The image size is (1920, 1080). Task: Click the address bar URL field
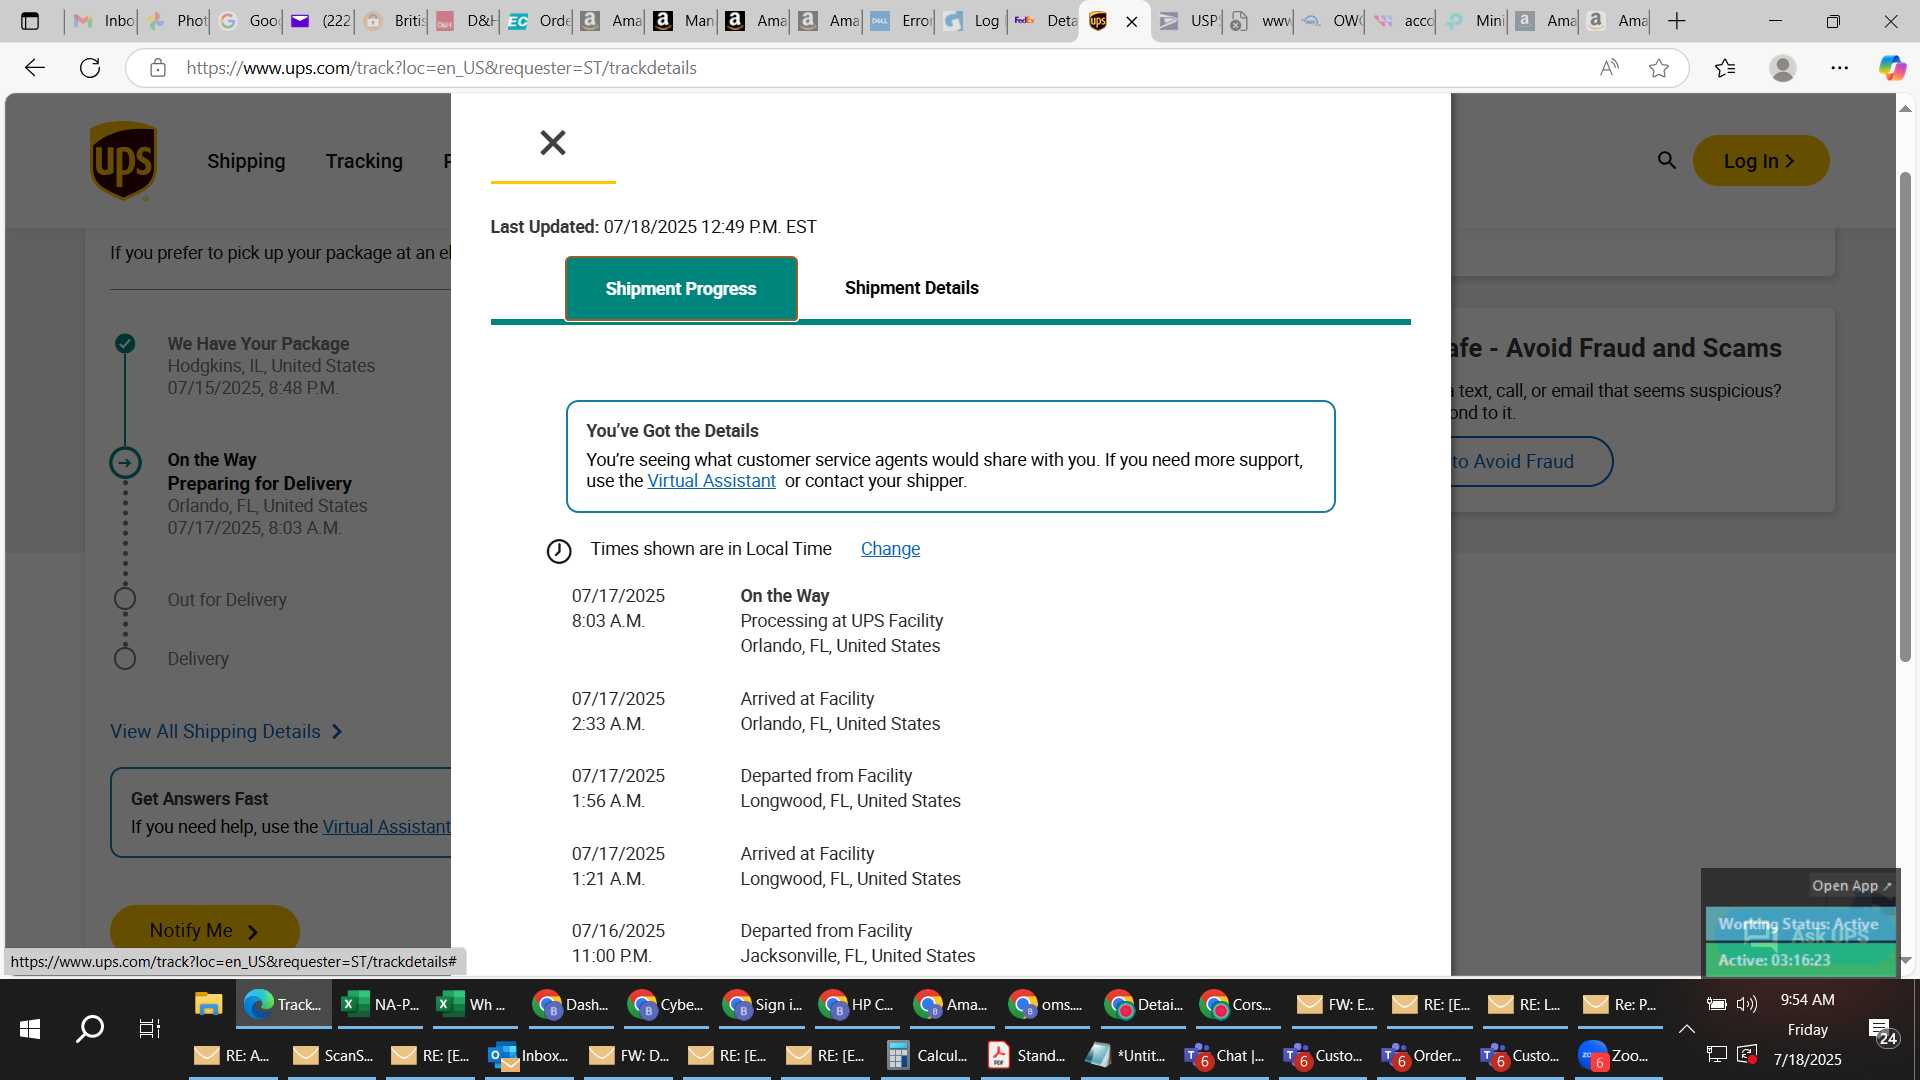pyautogui.click(x=880, y=68)
